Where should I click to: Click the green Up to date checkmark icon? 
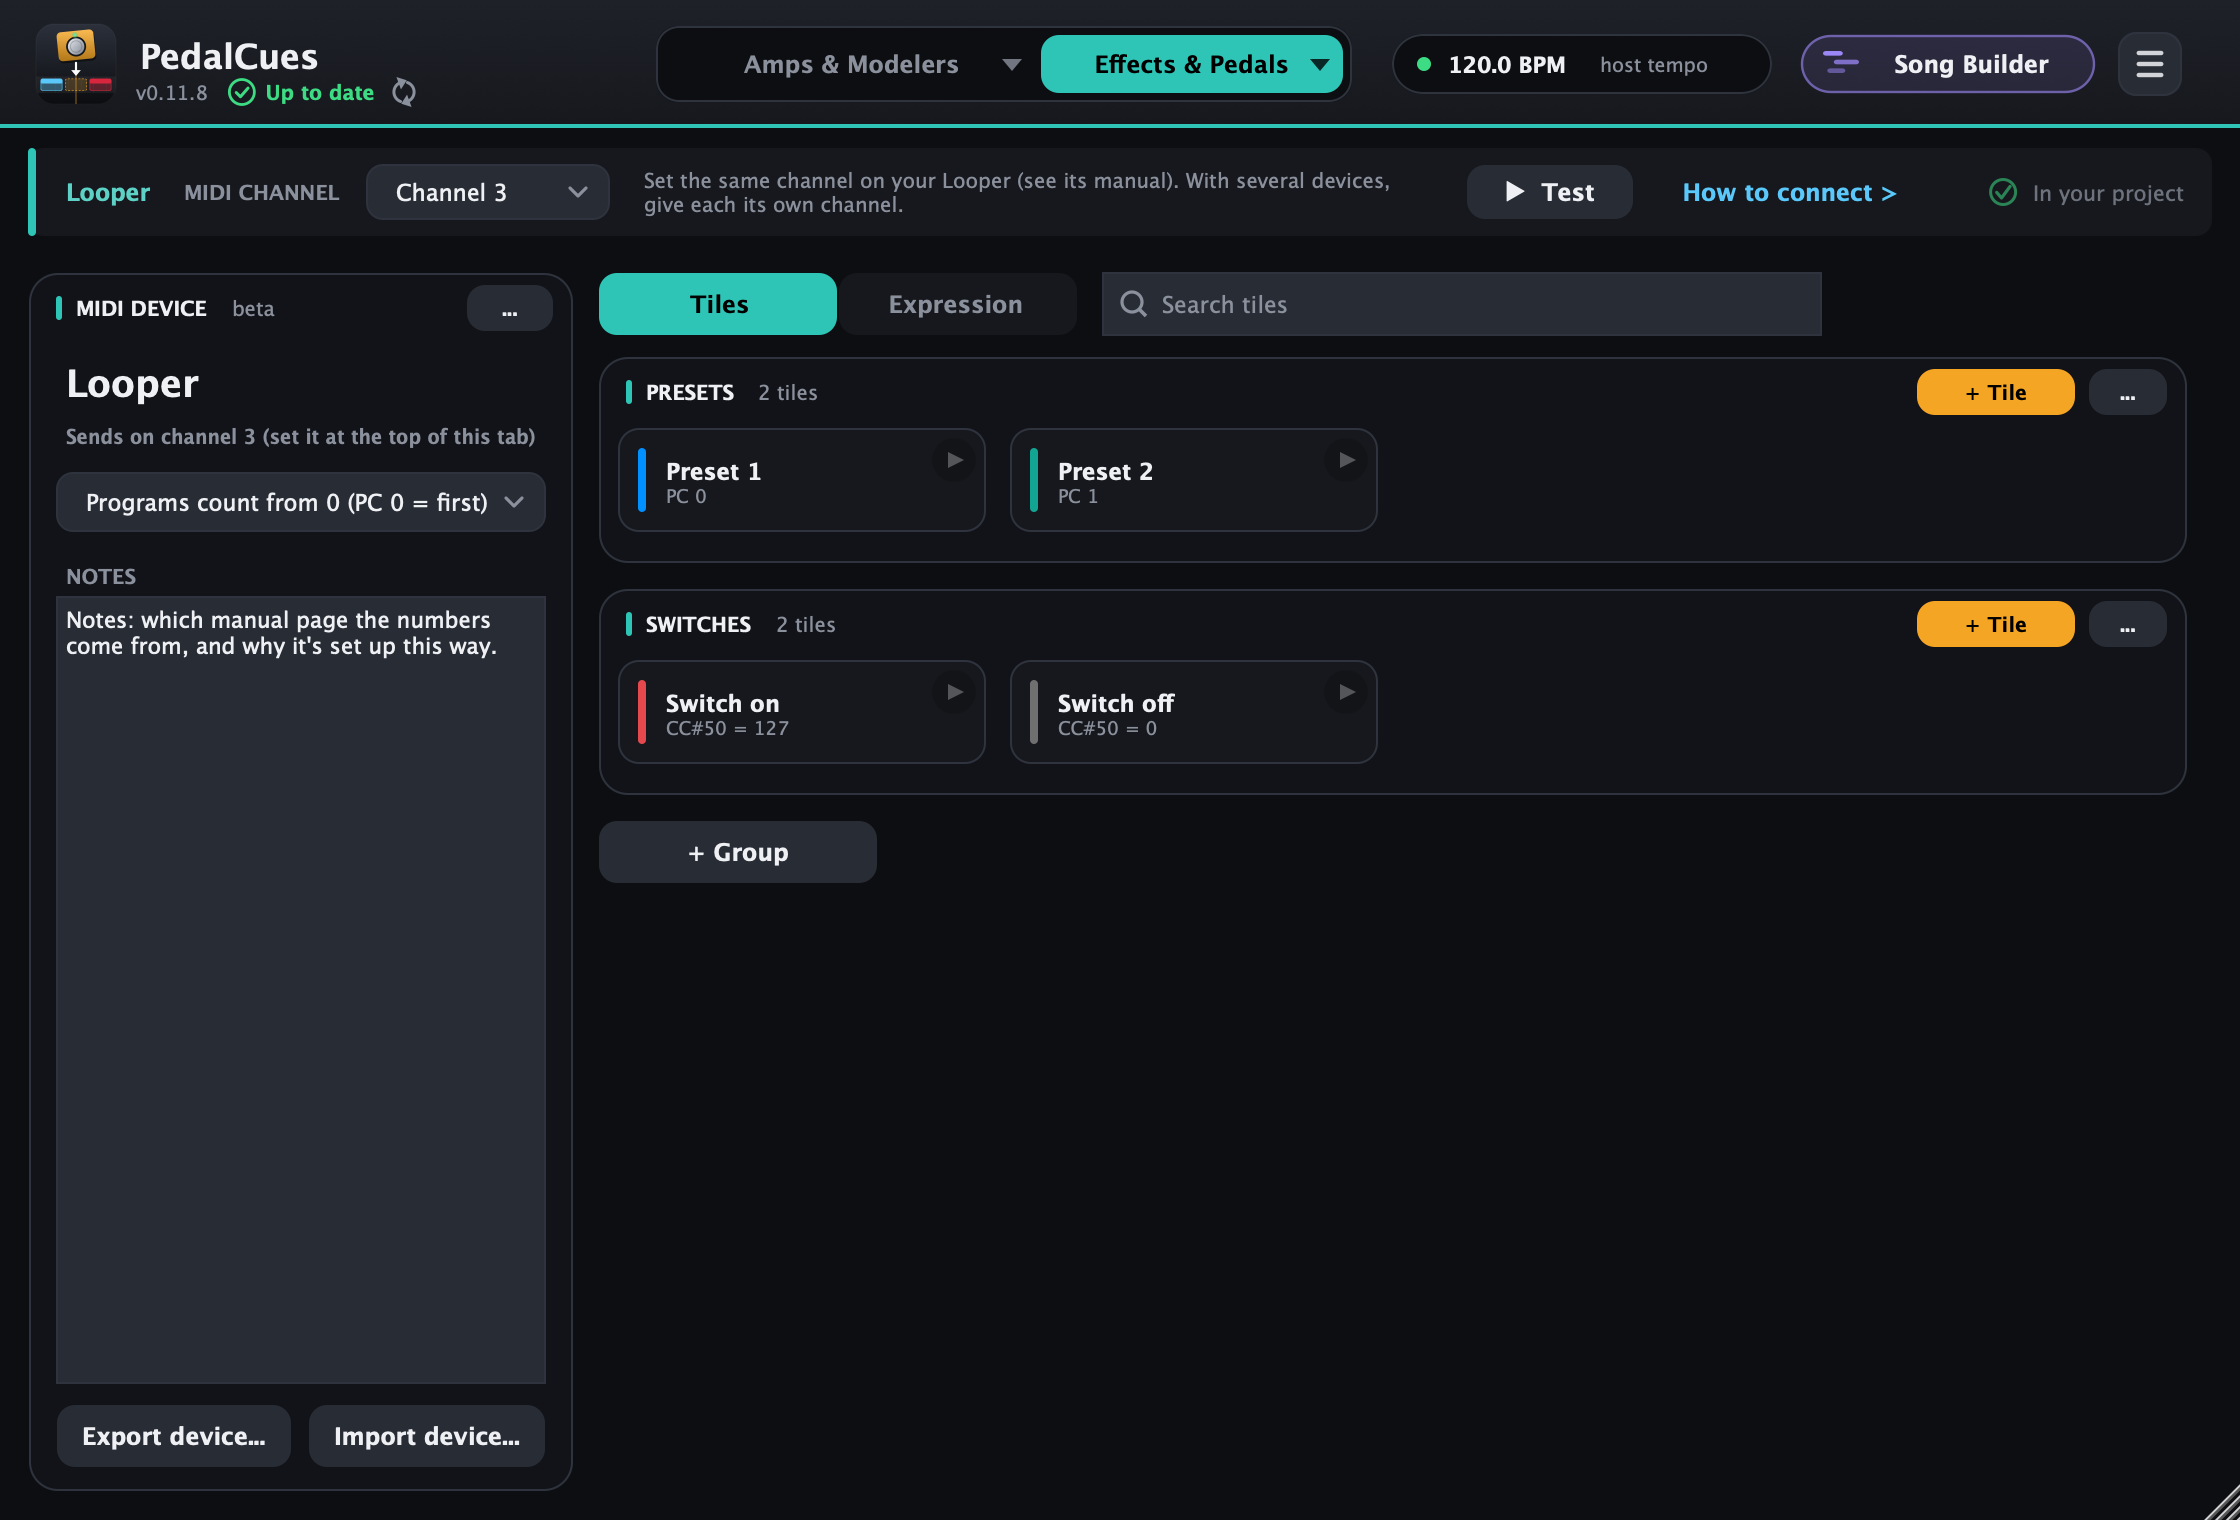coord(242,92)
